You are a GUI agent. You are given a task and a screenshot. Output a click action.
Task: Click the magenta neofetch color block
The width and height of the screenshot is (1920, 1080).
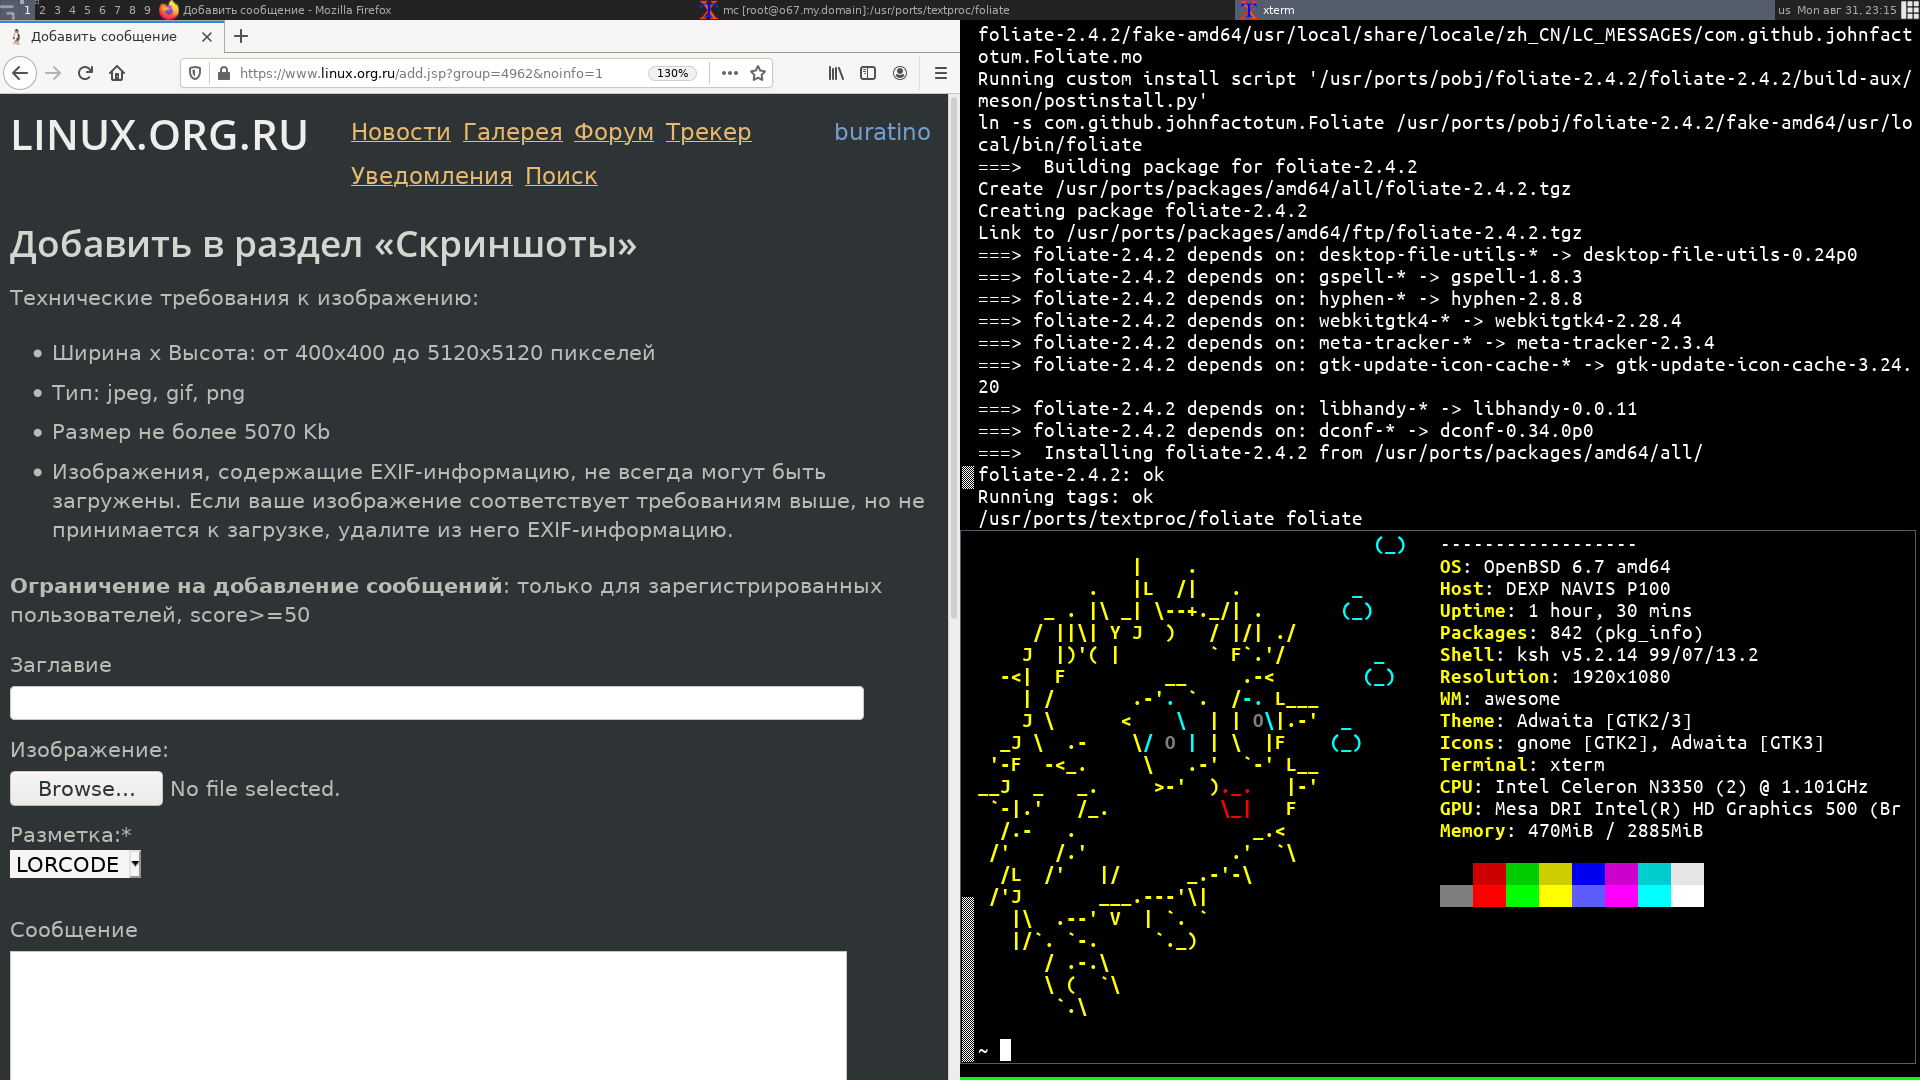pos(1620,896)
